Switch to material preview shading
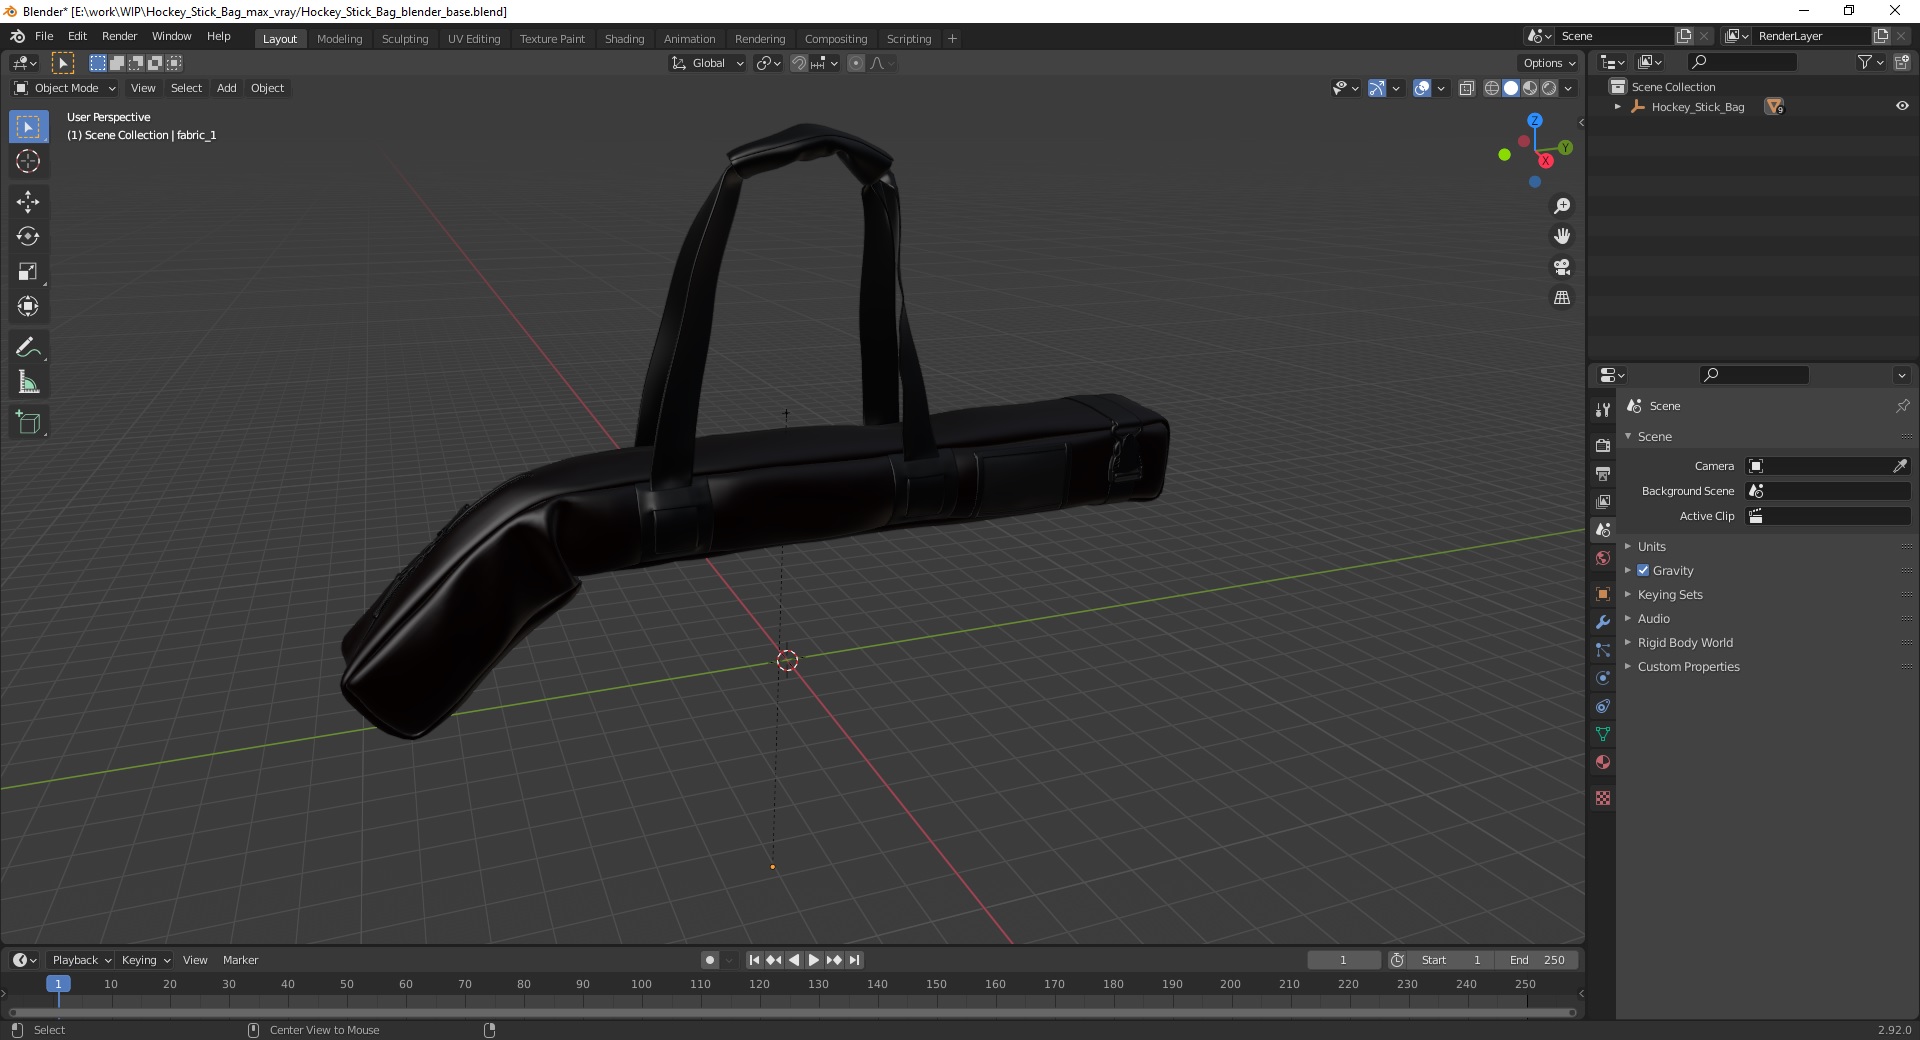1920x1040 pixels. 1530,88
